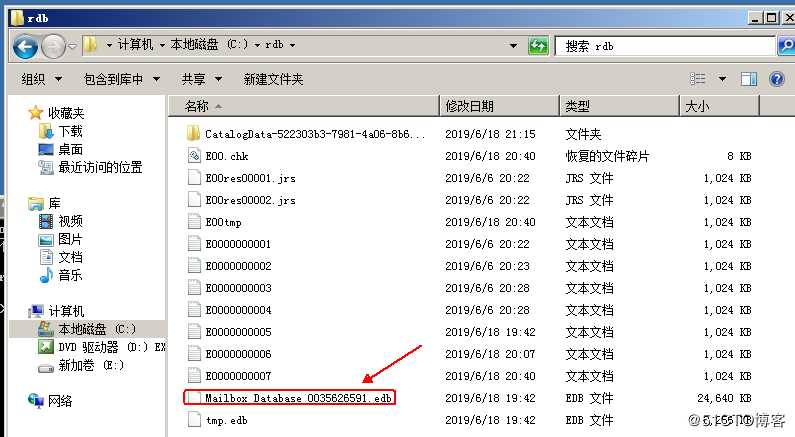Screen dimensions: 795x437
Task: Click date 2019/6/18 21:15 cell
Action: [490, 134]
